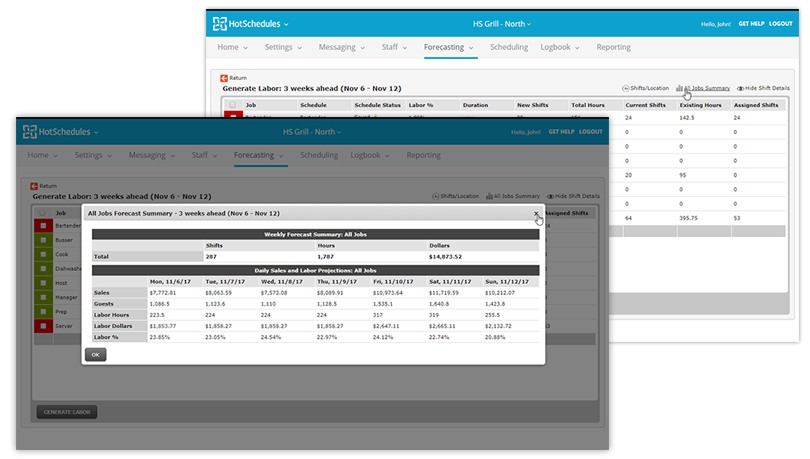Open the Scheduling tab in the bright window

click(x=509, y=47)
